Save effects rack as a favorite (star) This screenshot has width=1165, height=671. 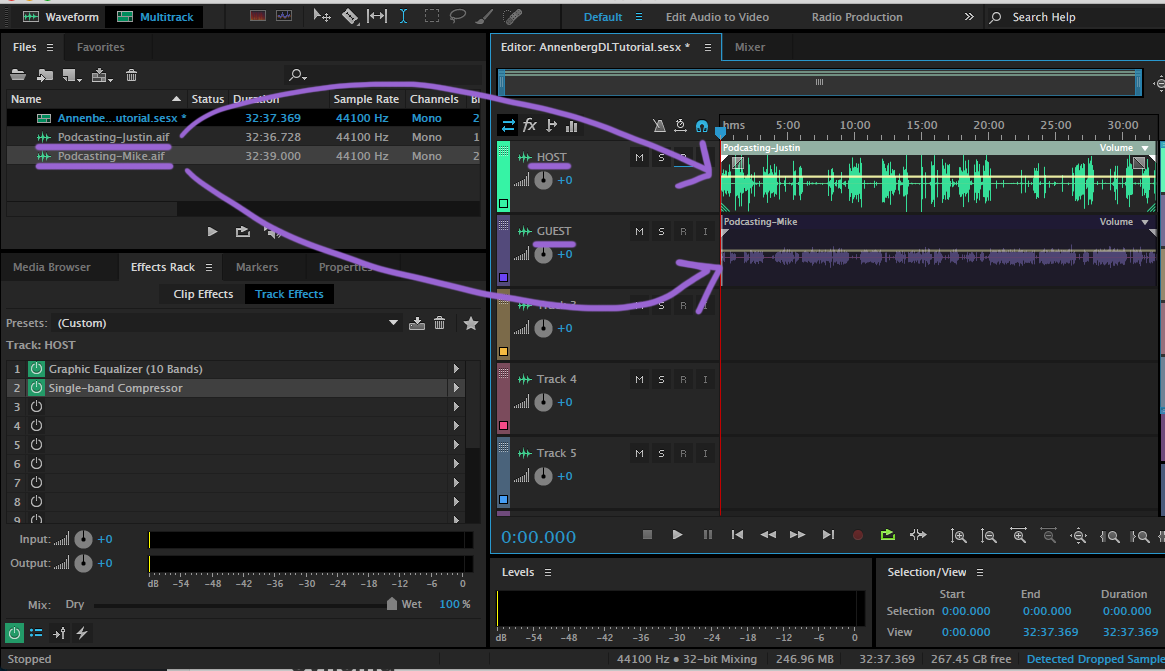point(471,323)
